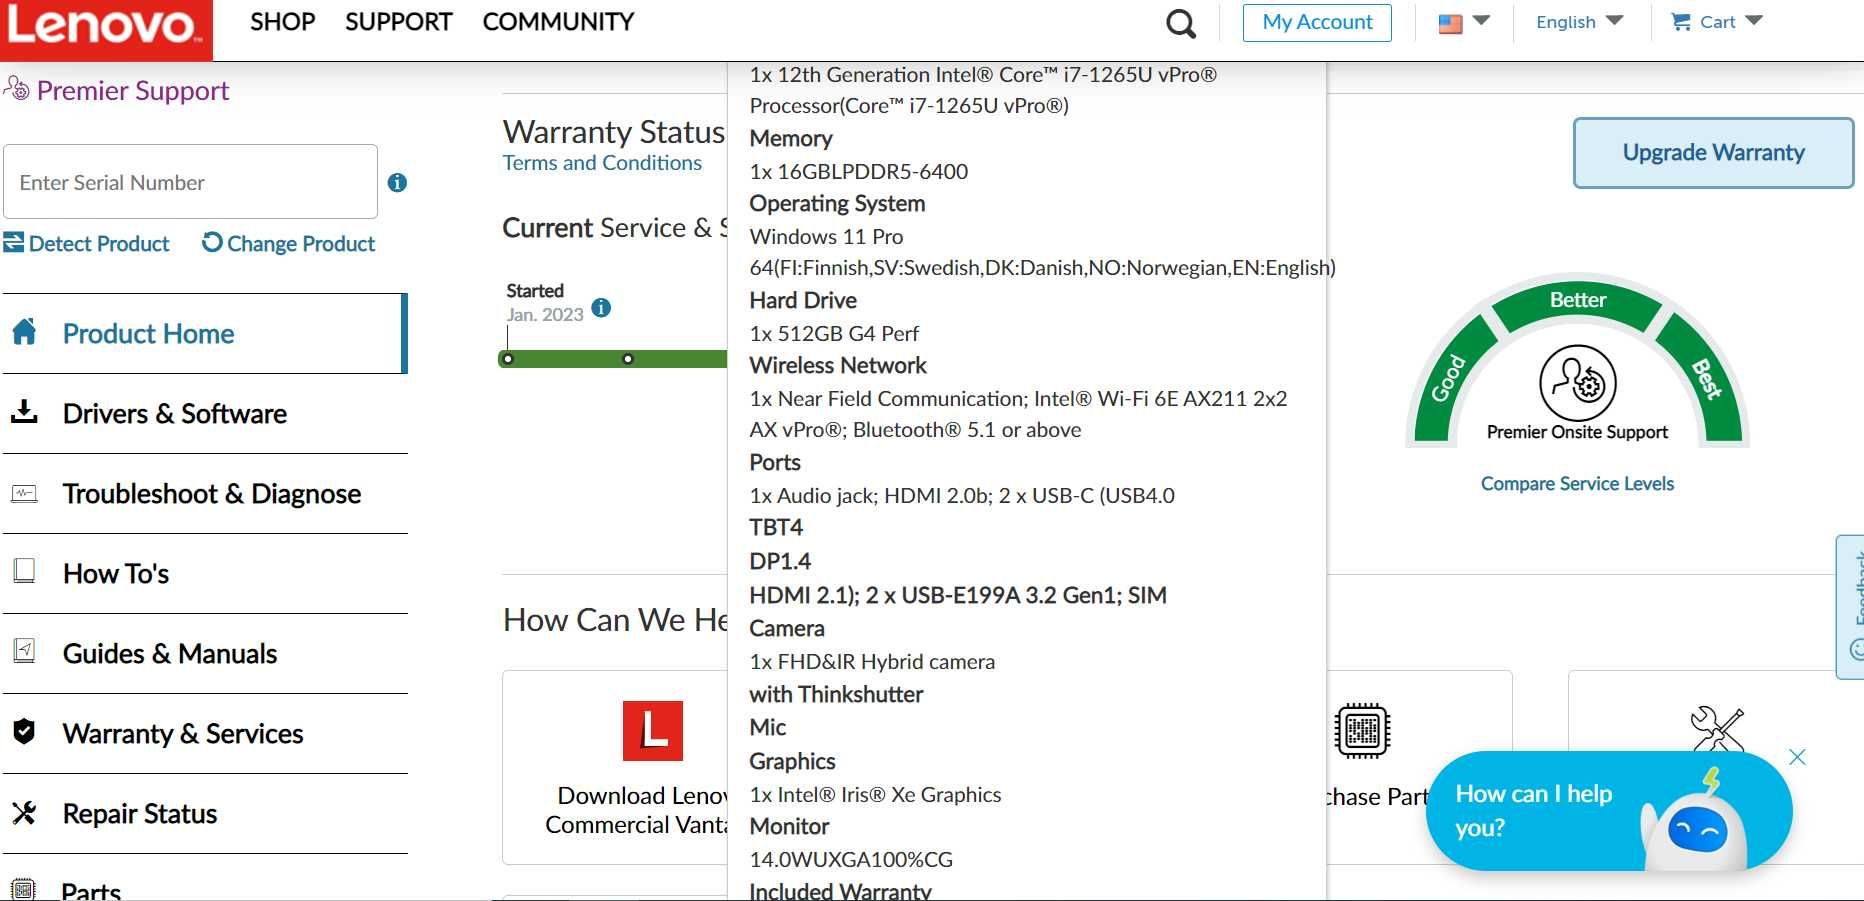Click Detect Product link
This screenshot has height=901, width=1864.
(99, 243)
